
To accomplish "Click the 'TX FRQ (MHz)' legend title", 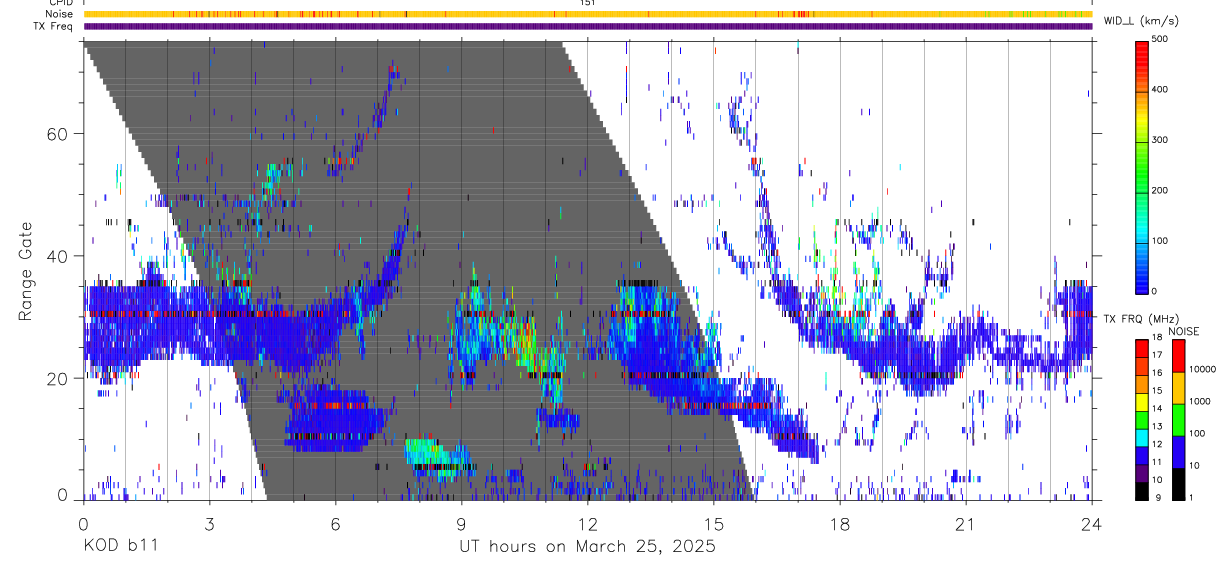I will point(1140,319).
